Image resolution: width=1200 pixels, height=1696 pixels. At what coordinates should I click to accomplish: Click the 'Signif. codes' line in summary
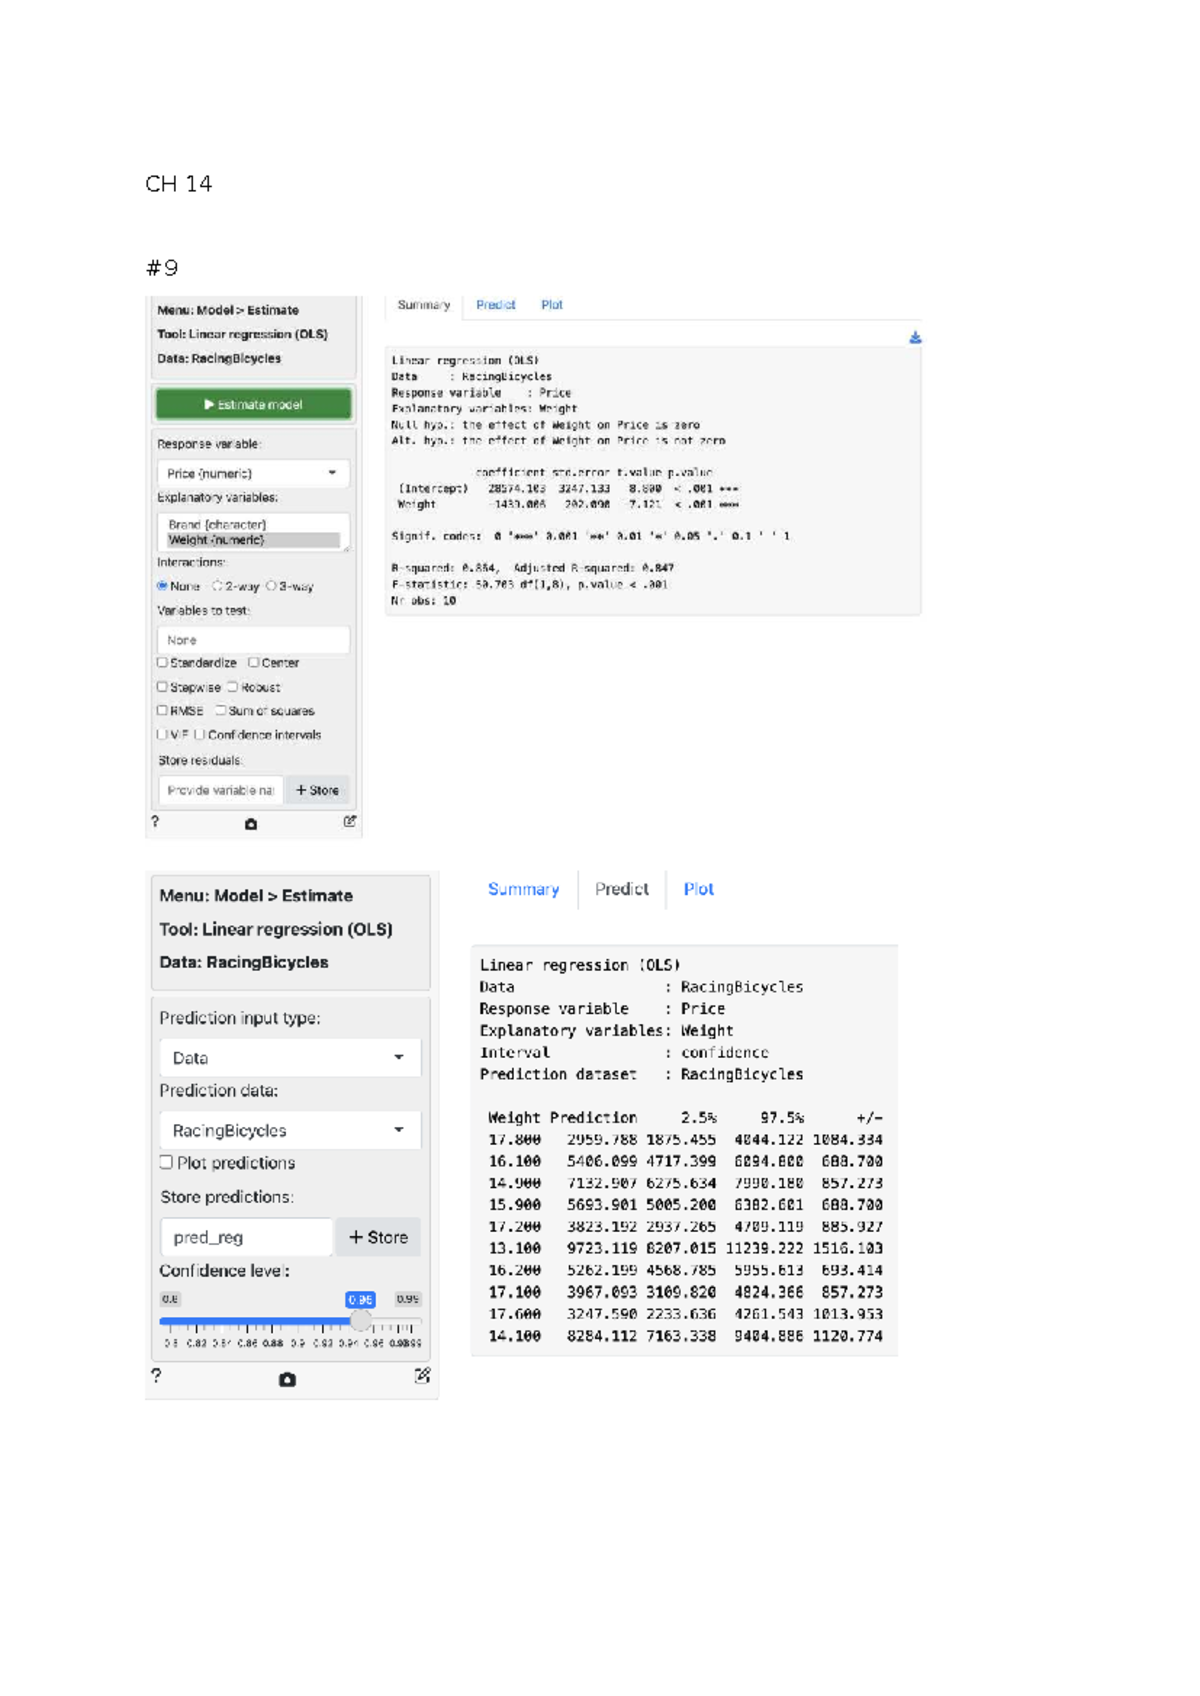click(590, 536)
